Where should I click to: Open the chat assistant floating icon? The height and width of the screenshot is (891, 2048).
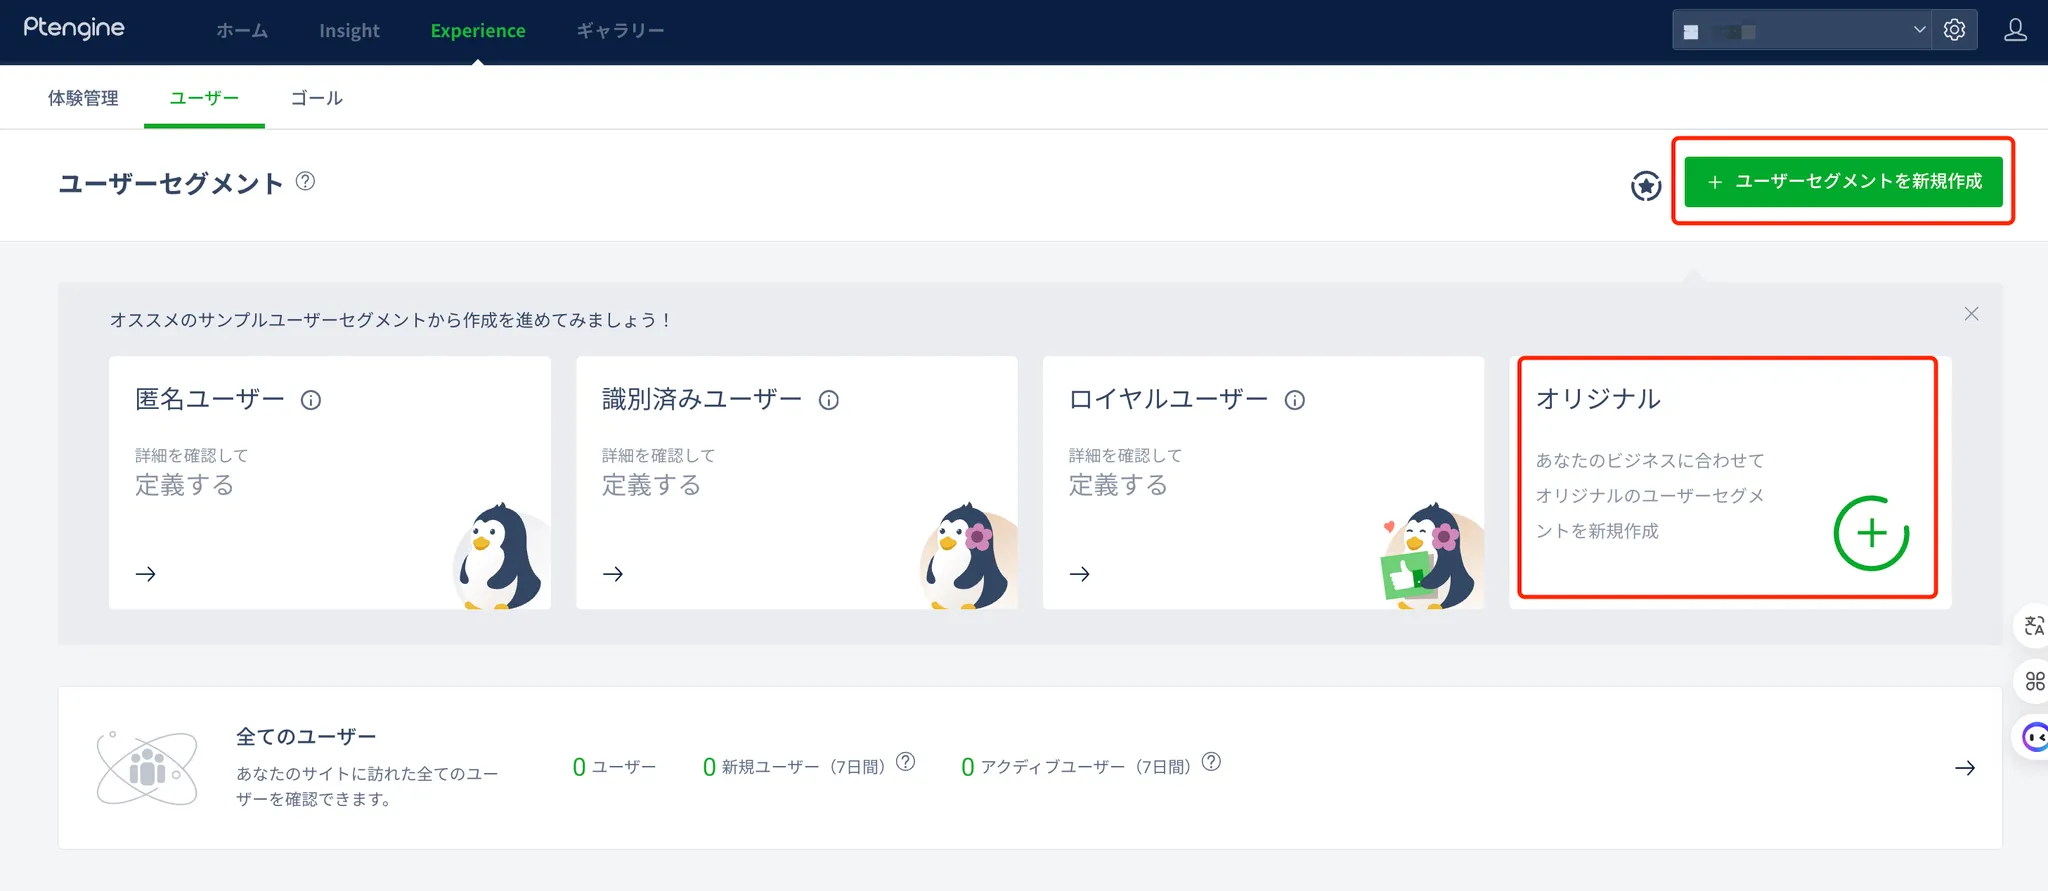[x=2034, y=738]
